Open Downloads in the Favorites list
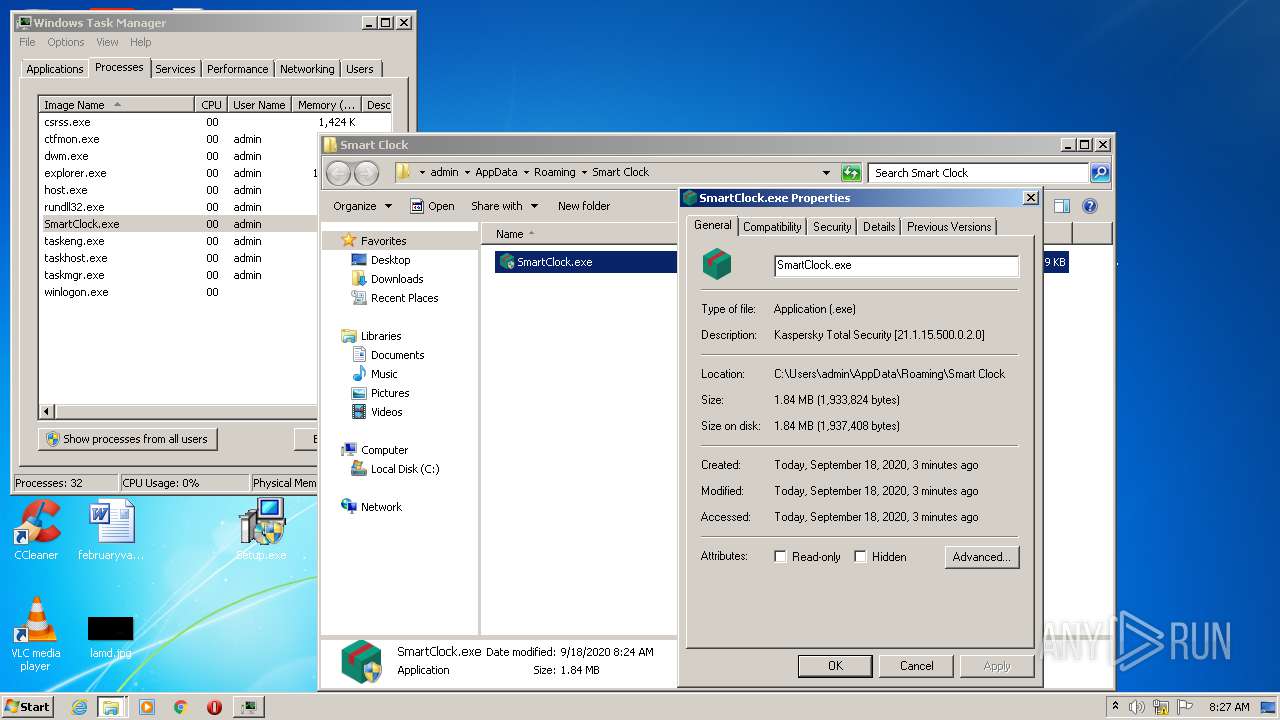The image size is (1280, 720). point(397,279)
